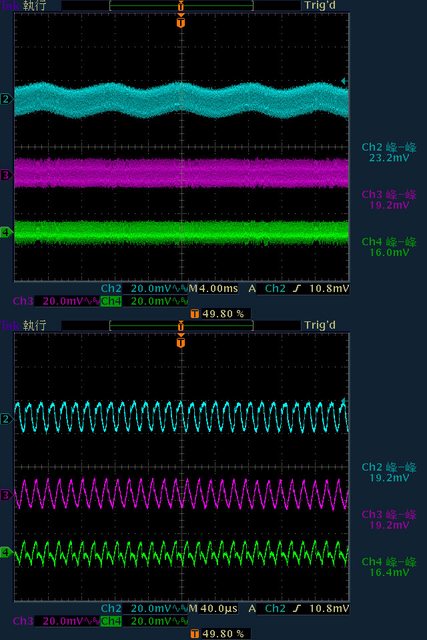Click the Ch3 ground marker in the 4.00ms capture
This screenshot has height=640, width=427.
(6, 175)
